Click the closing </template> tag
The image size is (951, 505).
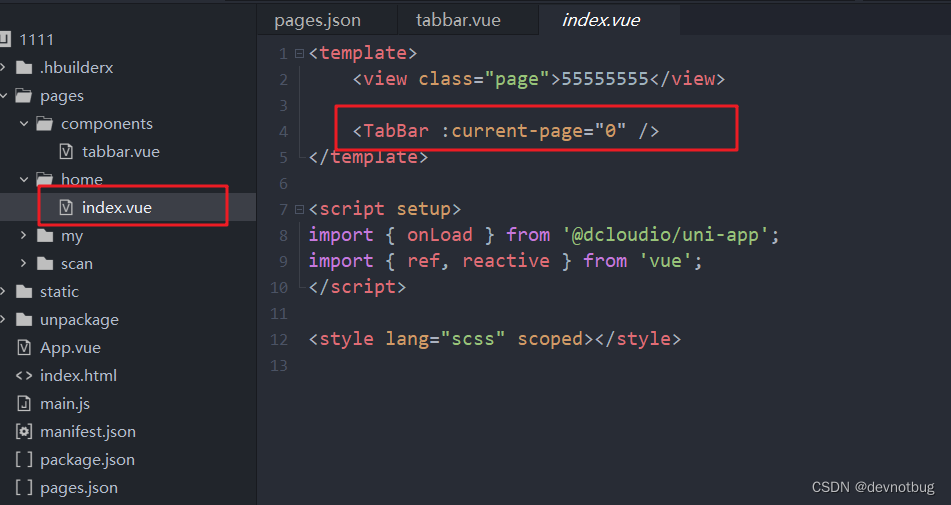(x=368, y=157)
